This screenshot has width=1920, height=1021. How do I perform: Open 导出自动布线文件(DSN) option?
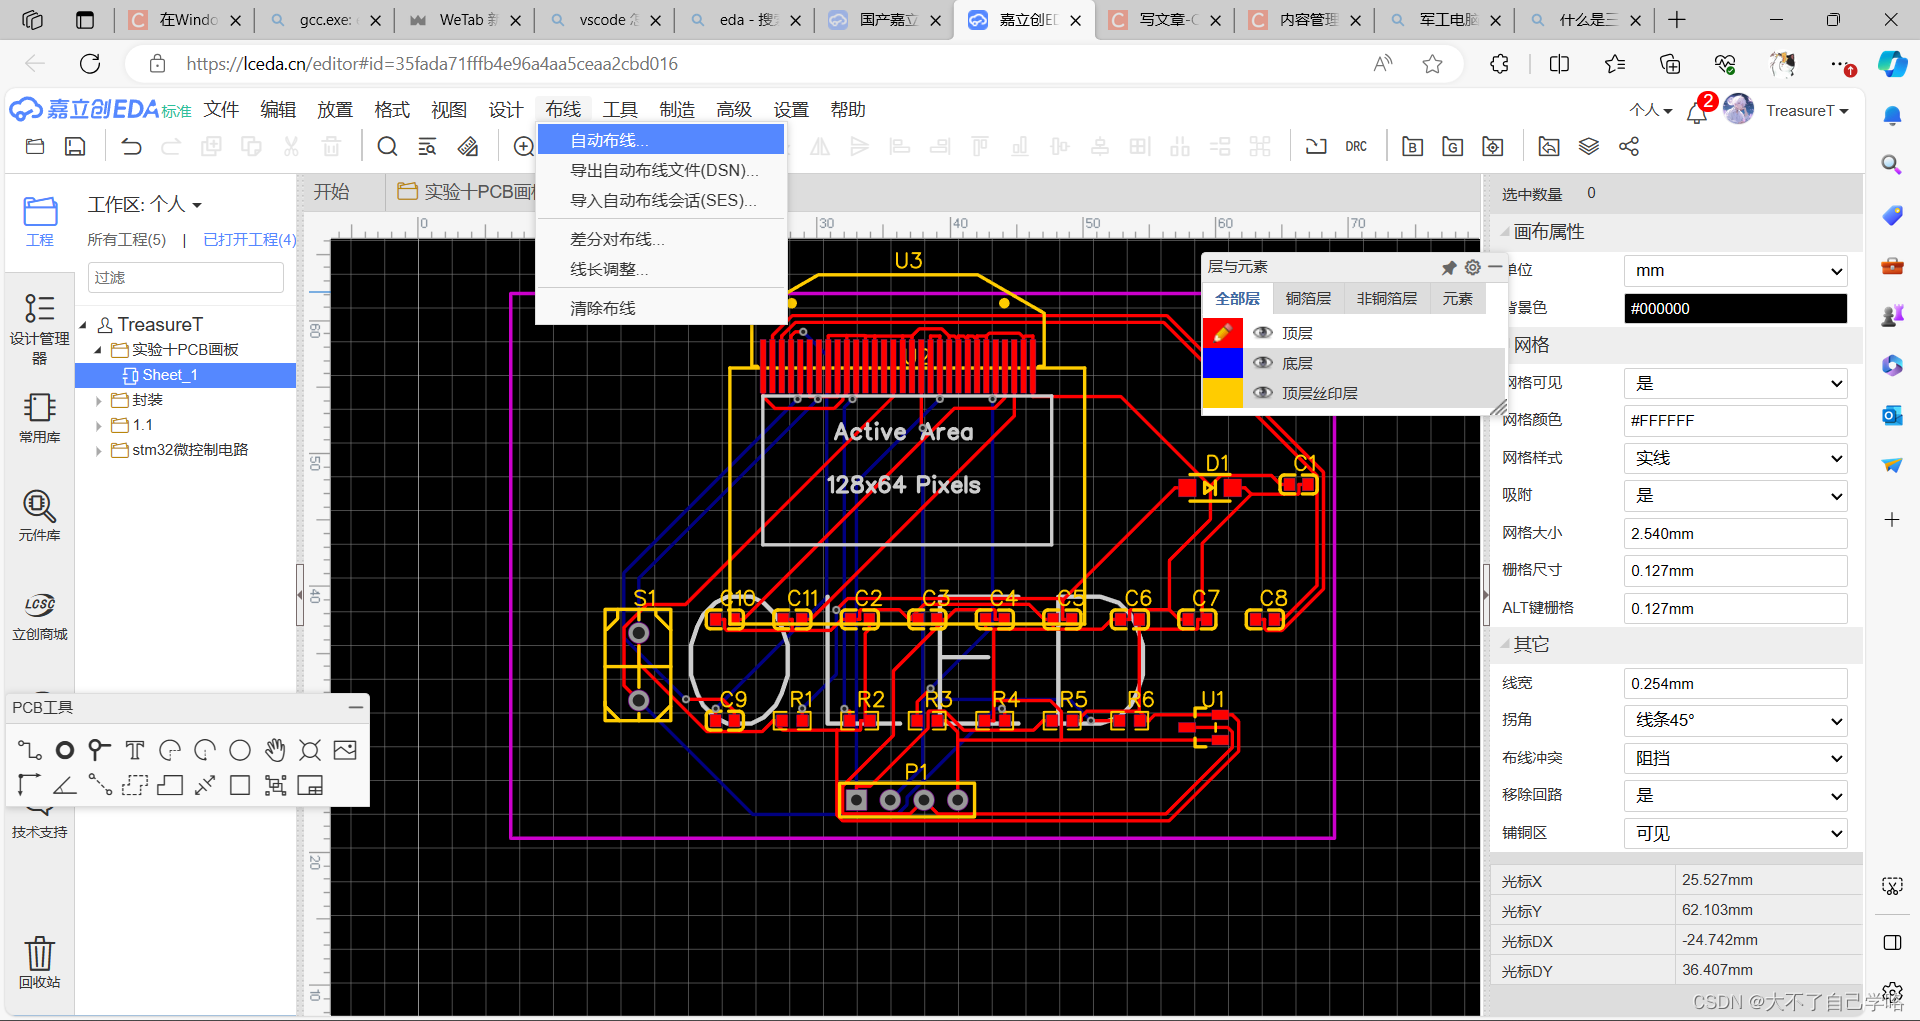[x=662, y=170]
